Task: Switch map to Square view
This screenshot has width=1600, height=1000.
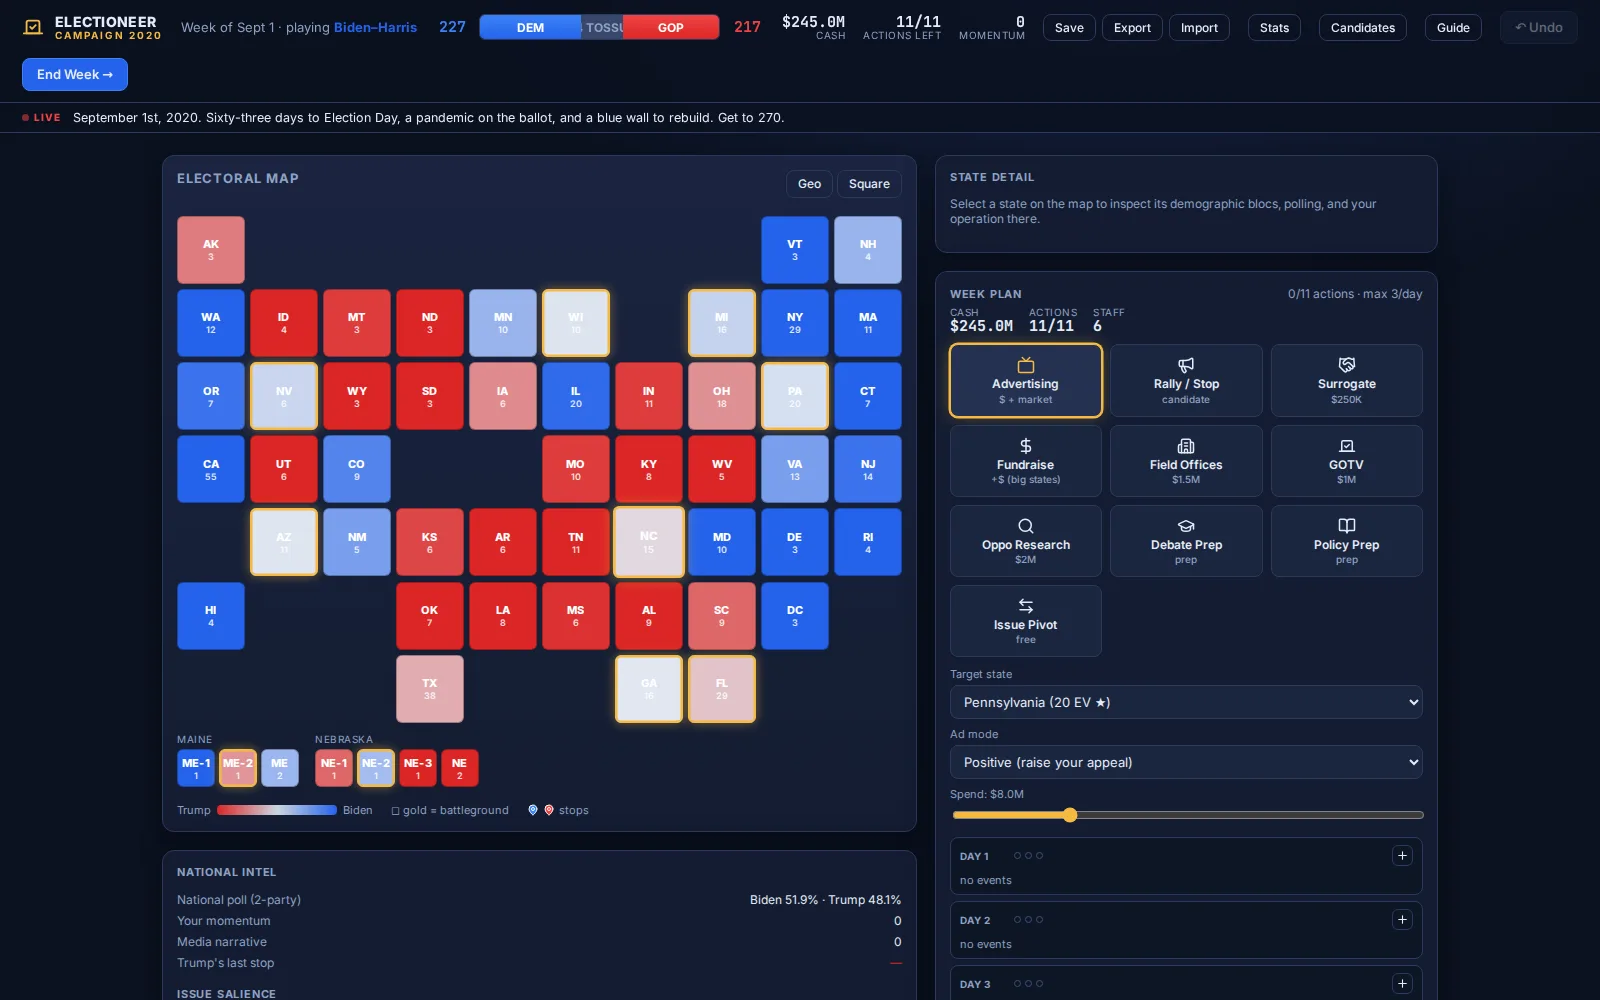Action: pyautogui.click(x=869, y=184)
